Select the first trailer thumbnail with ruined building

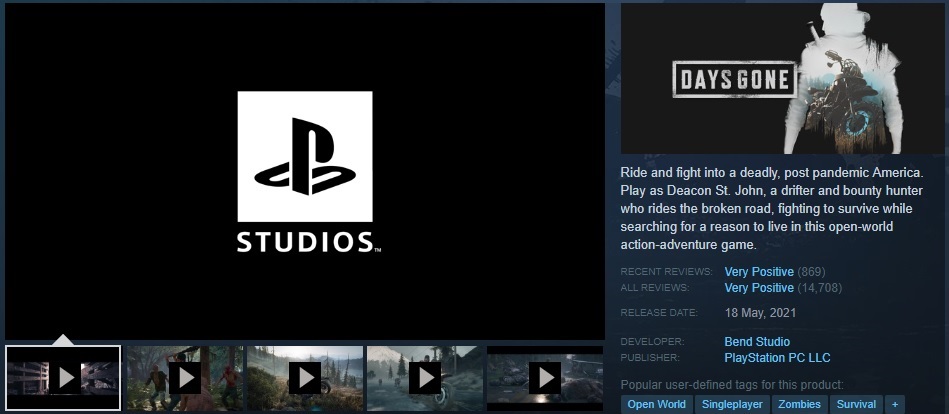tap(63, 378)
